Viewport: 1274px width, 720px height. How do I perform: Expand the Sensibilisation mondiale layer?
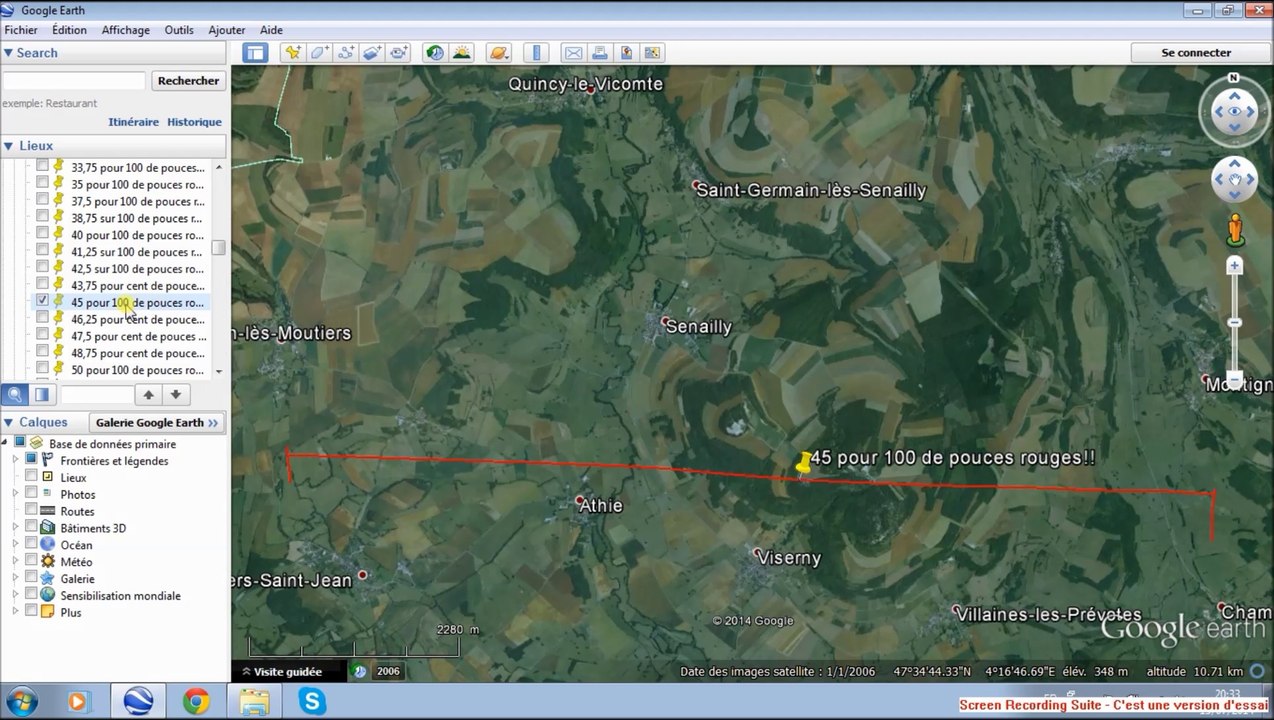click(x=15, y=595)
